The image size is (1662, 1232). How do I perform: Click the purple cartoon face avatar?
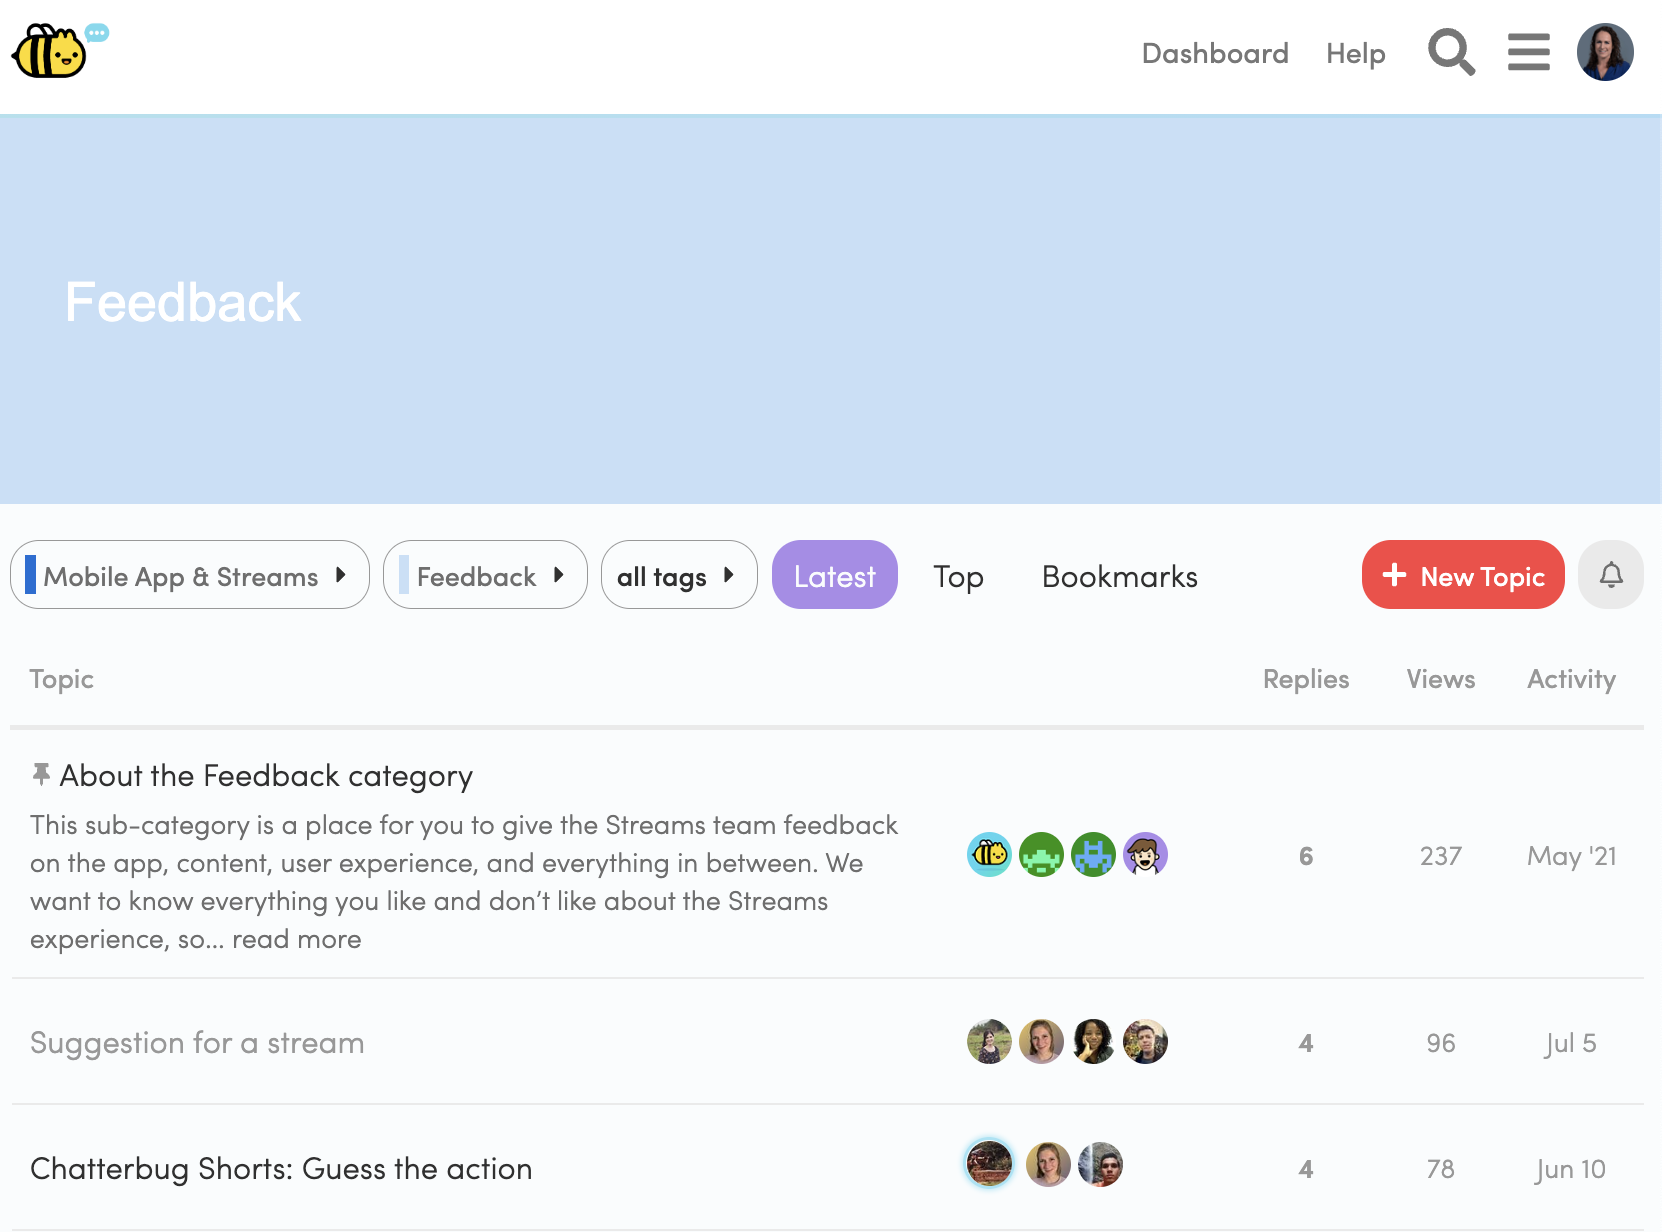pyautogui.click(x=1145, y=855)
